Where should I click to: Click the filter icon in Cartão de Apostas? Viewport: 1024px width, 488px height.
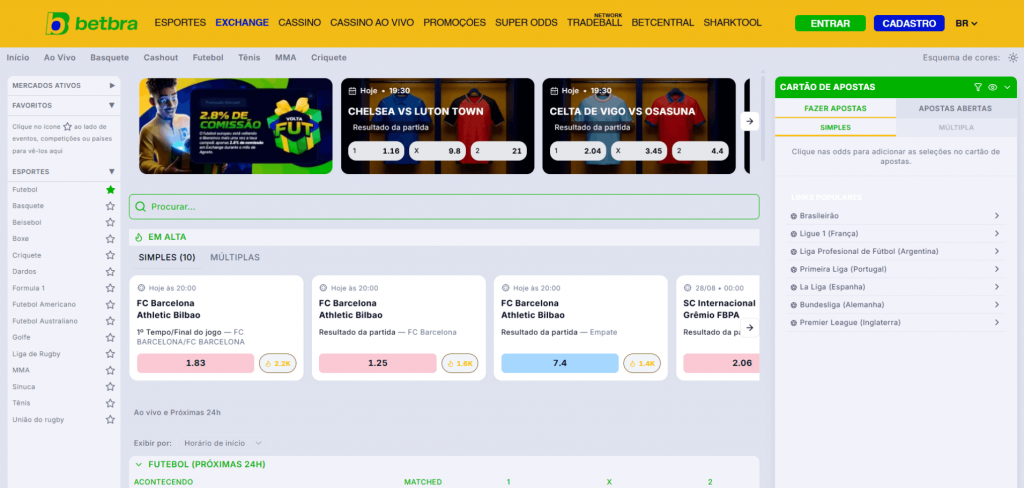(x=978, y=87)
